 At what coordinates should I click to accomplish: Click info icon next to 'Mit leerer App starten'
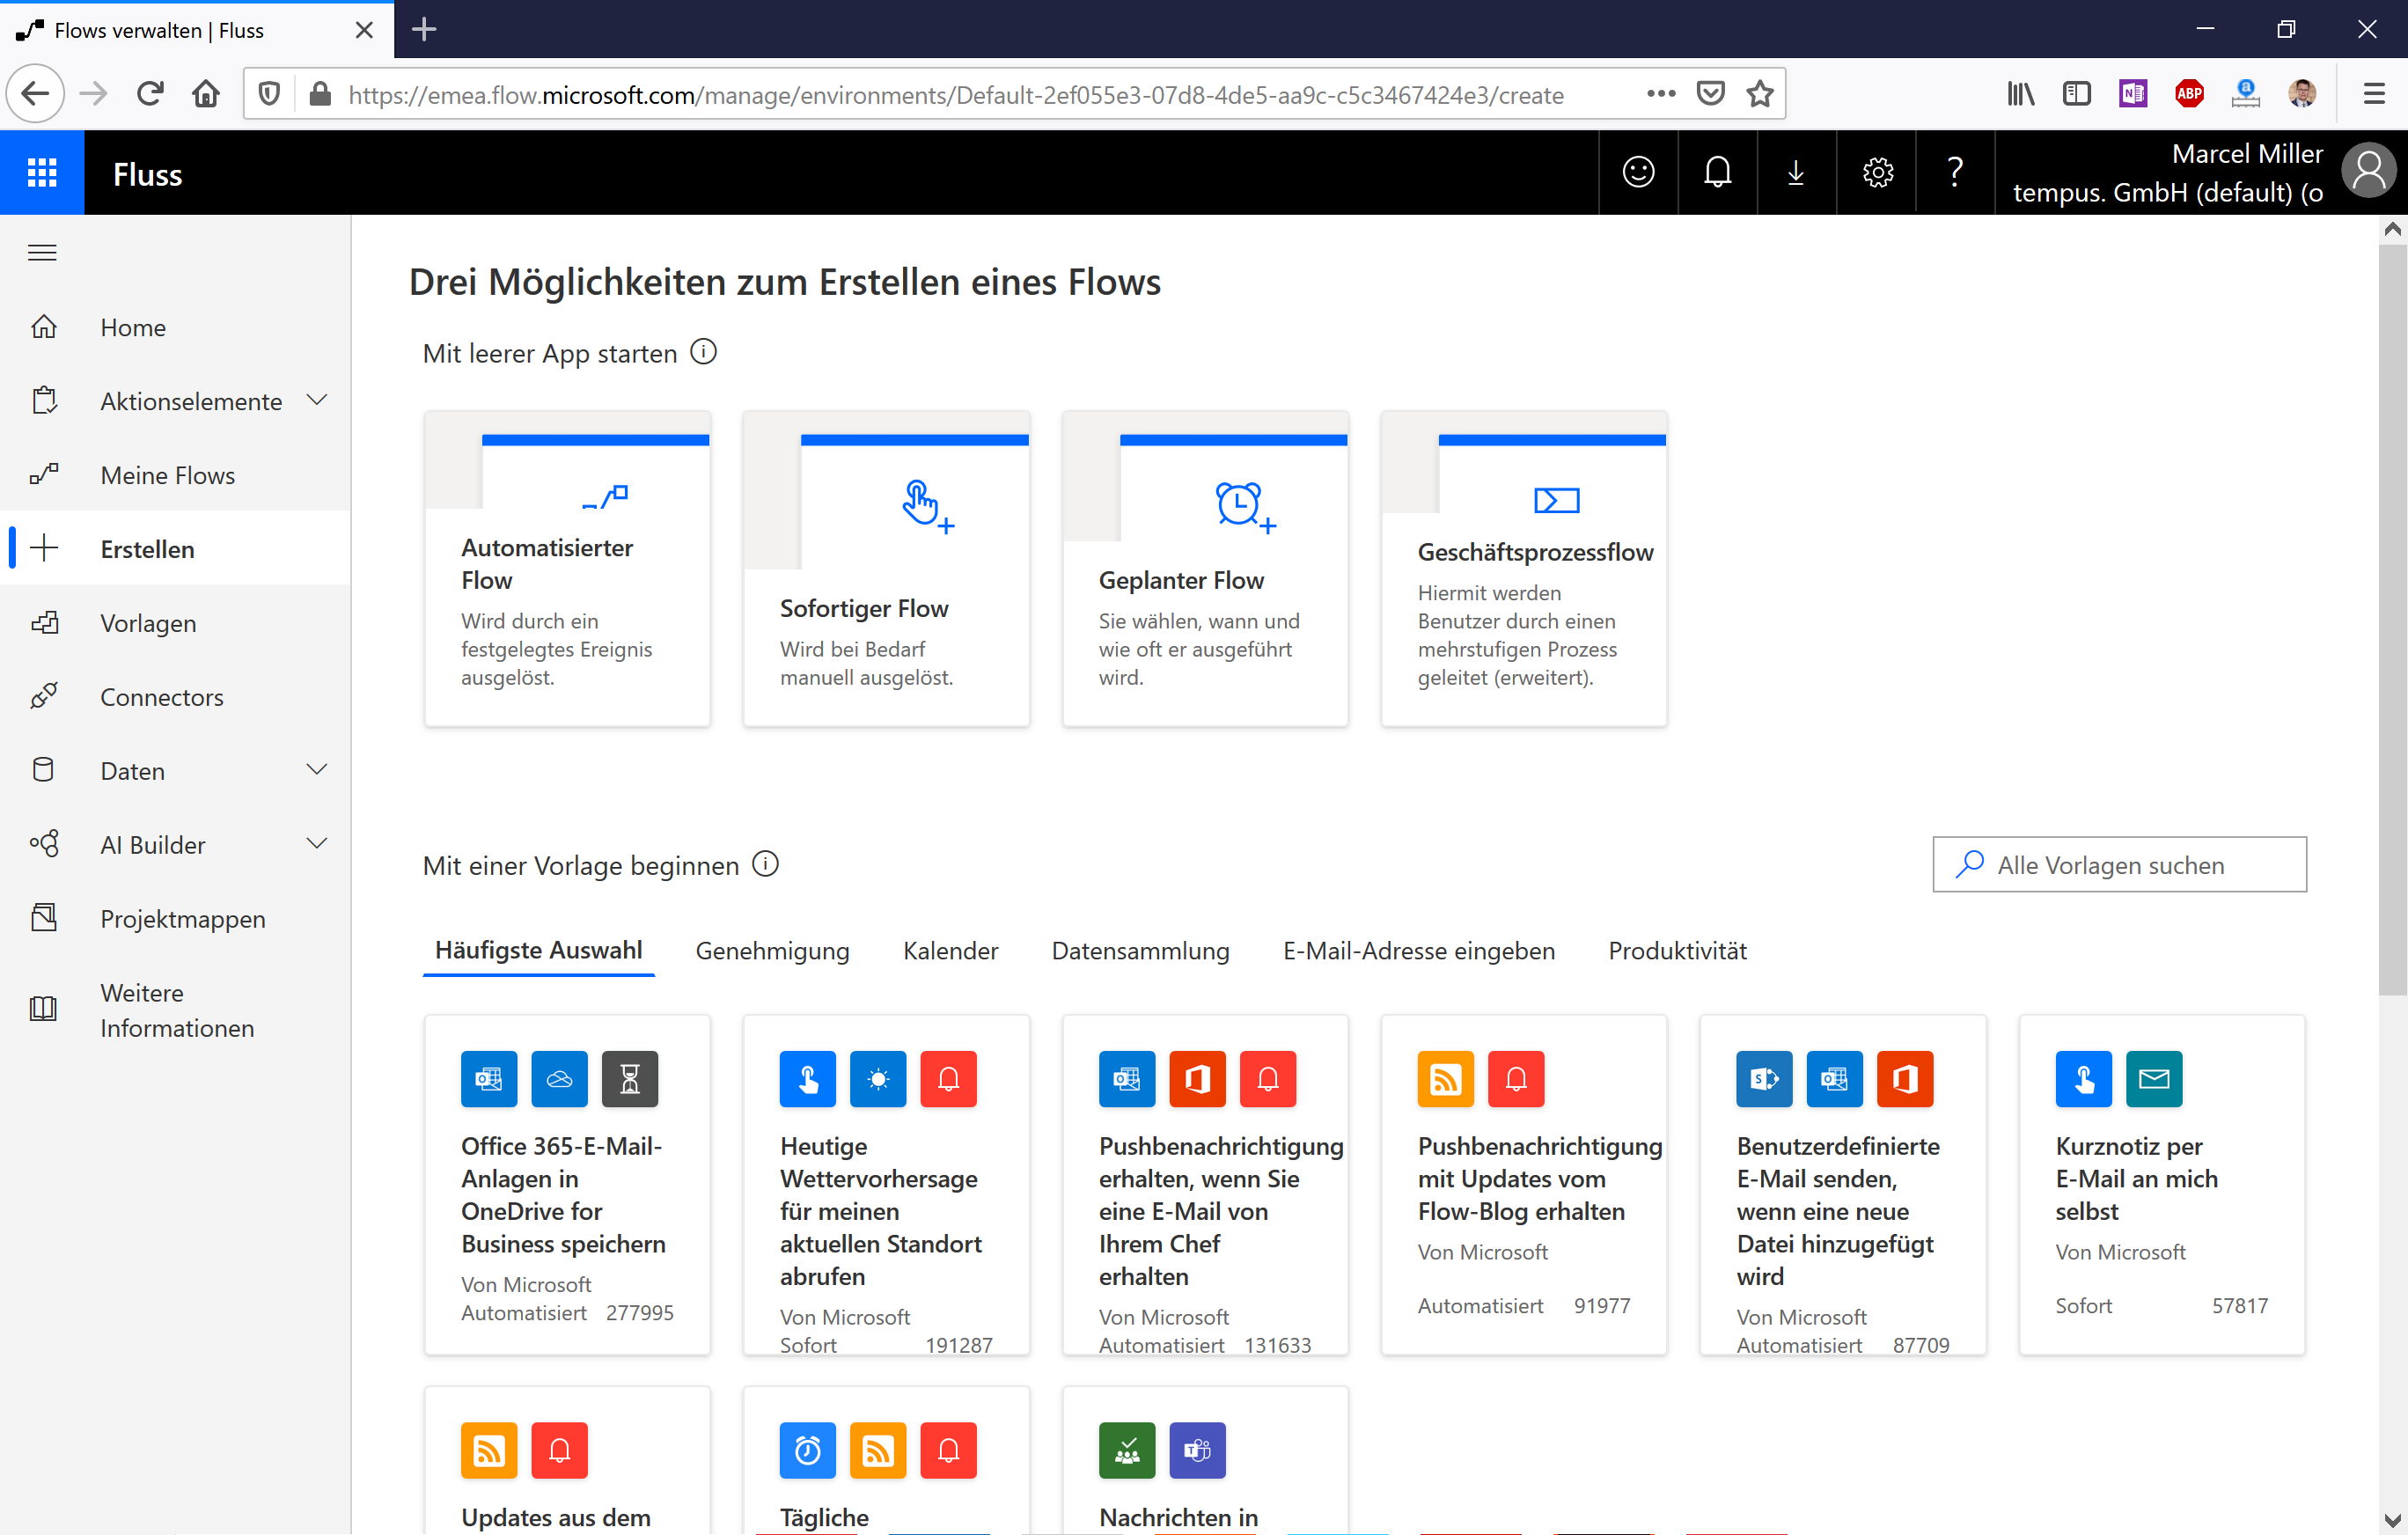703,352
